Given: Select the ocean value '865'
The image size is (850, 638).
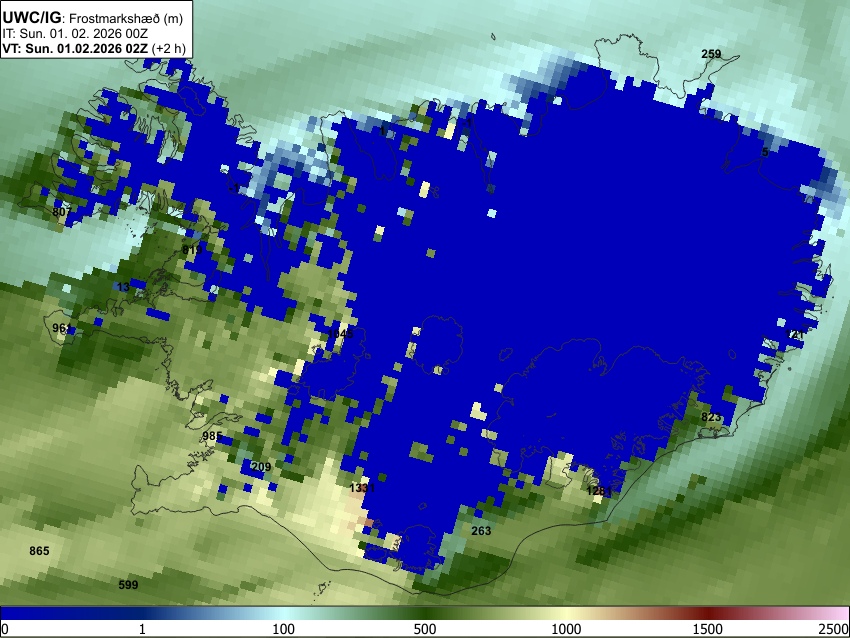Looking at the screenshot, I should click(x=39, y=551).
